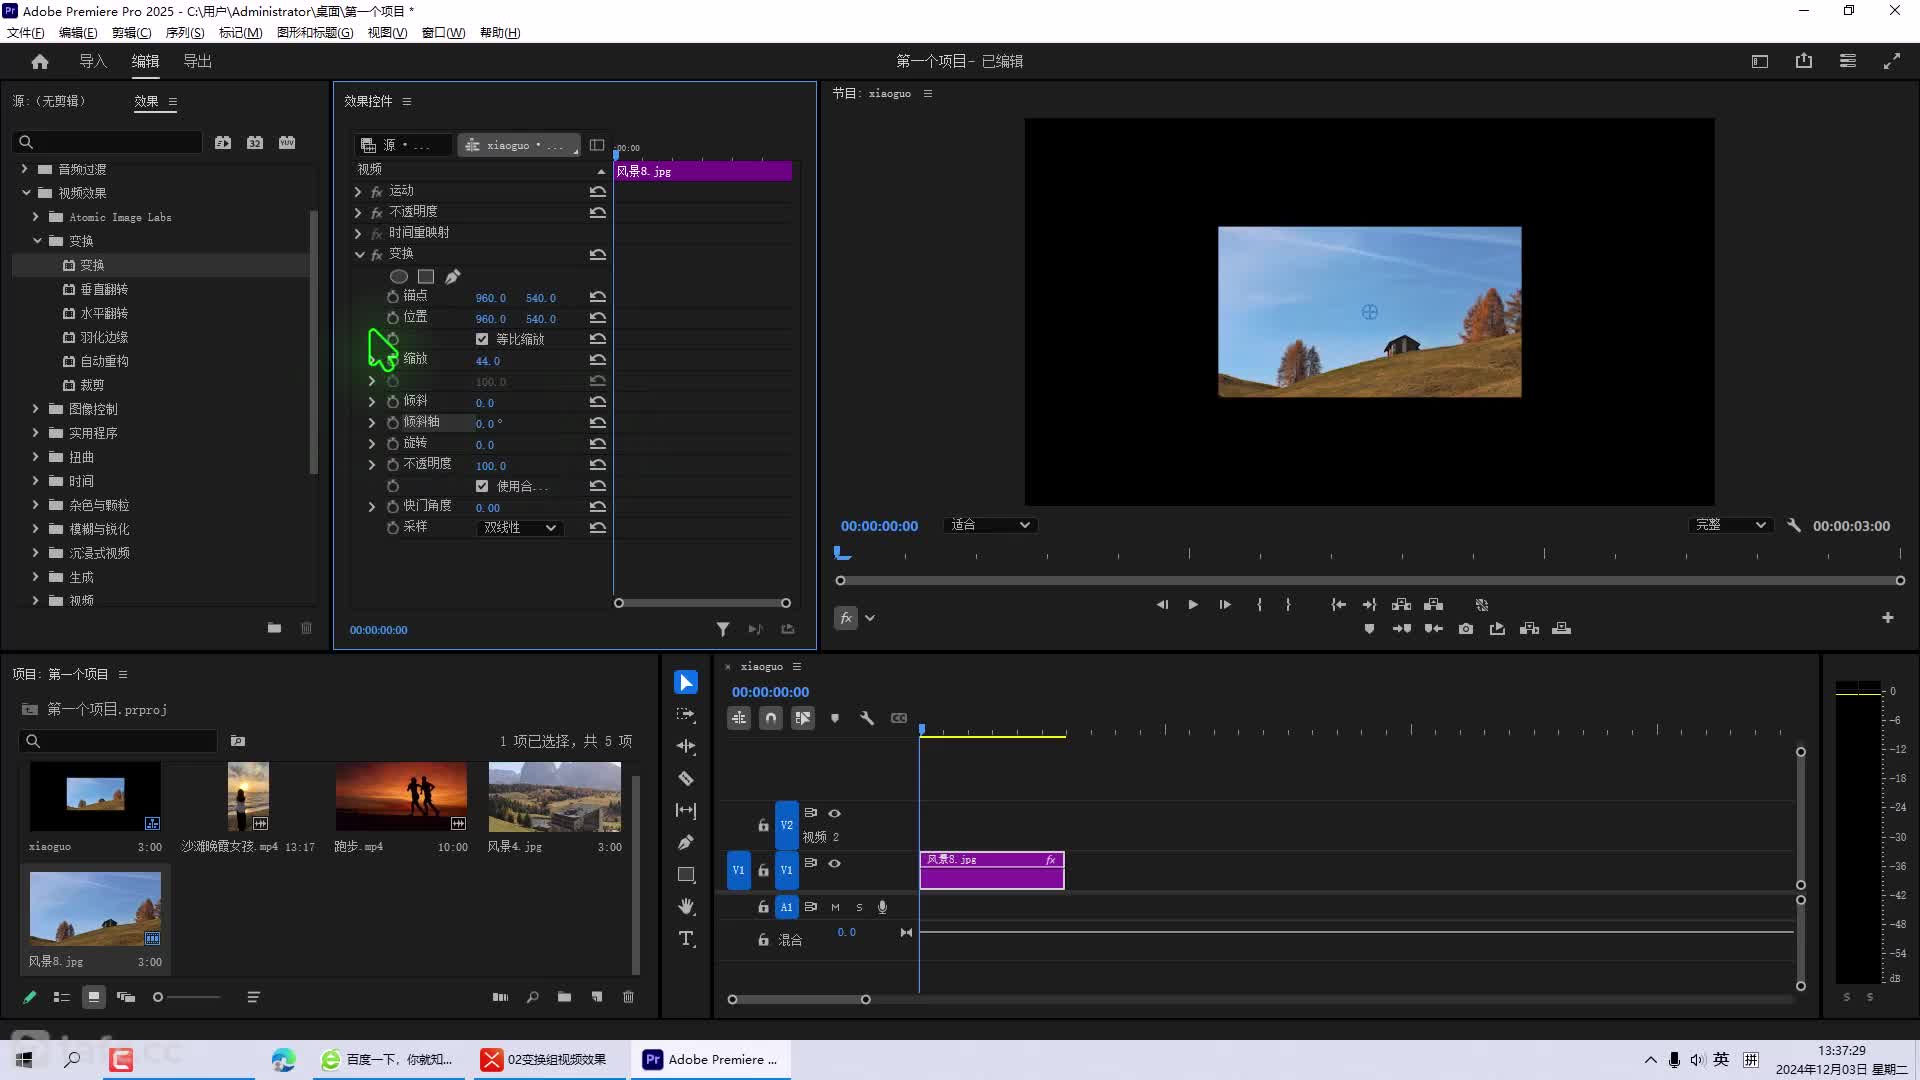The height and width of the screenshot is (1080, 1920).
Task: Open the 序列(S) menu
Action: tap(185, 32)
